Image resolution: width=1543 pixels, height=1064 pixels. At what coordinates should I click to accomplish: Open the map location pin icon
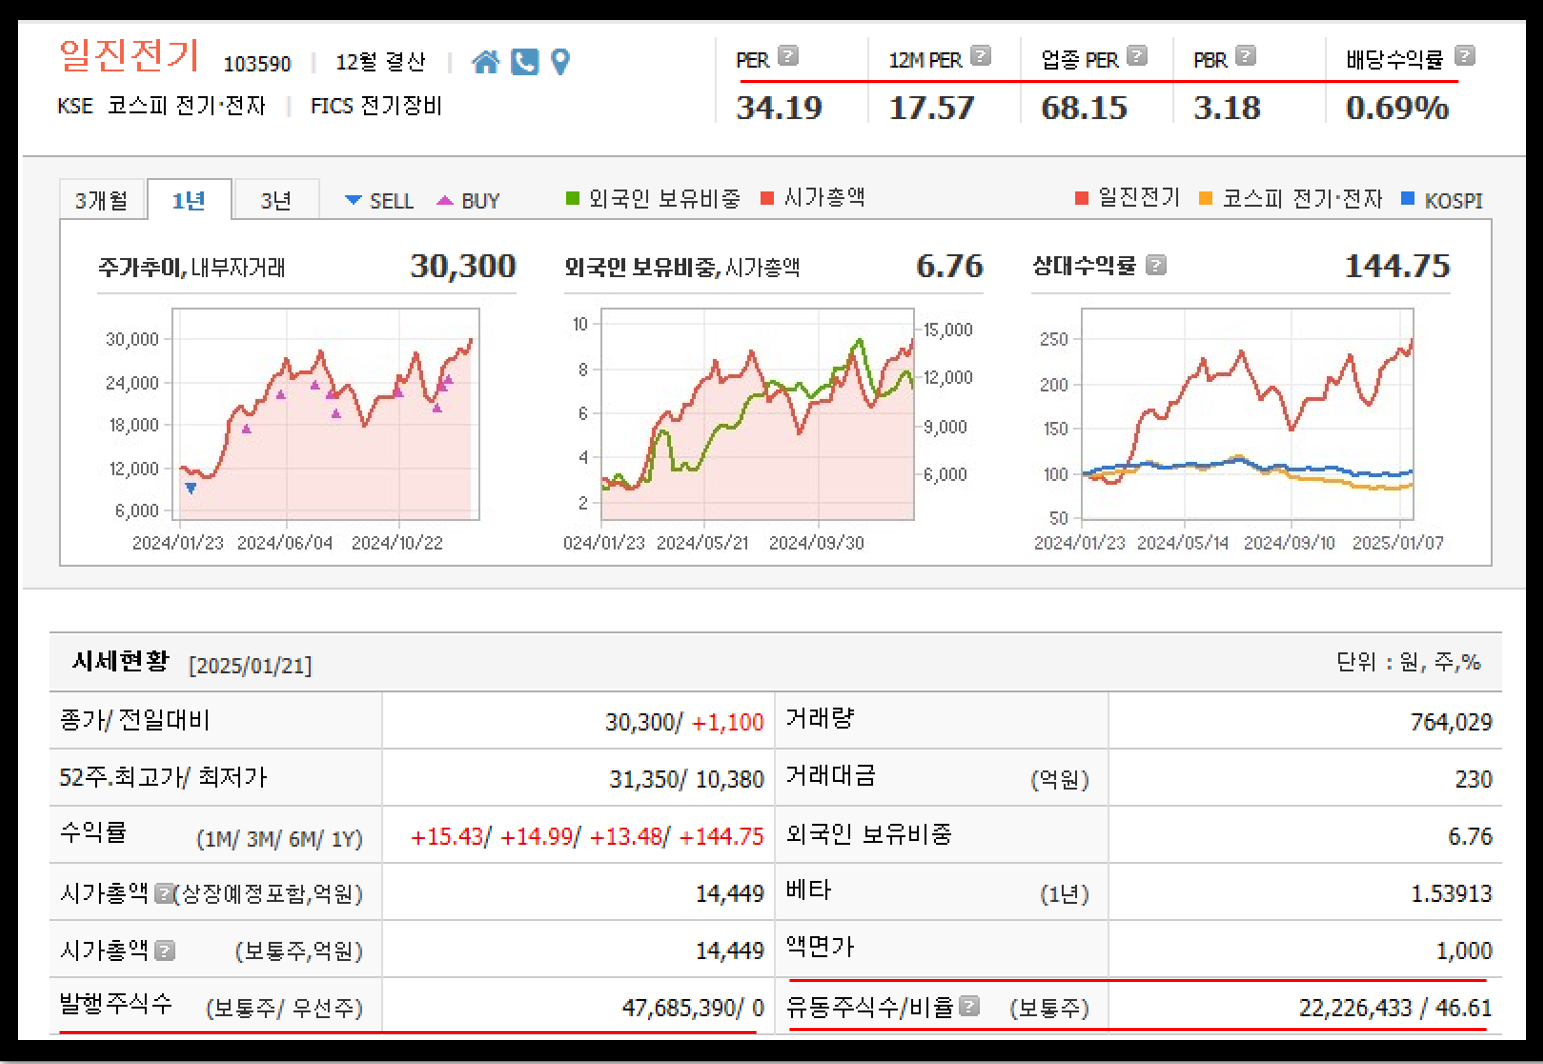pos(561,62)
